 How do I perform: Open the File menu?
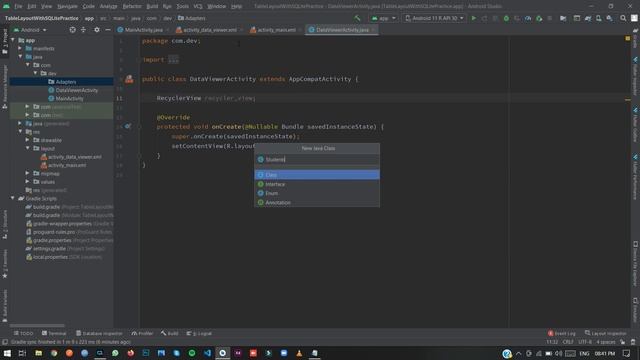(18, 6)
